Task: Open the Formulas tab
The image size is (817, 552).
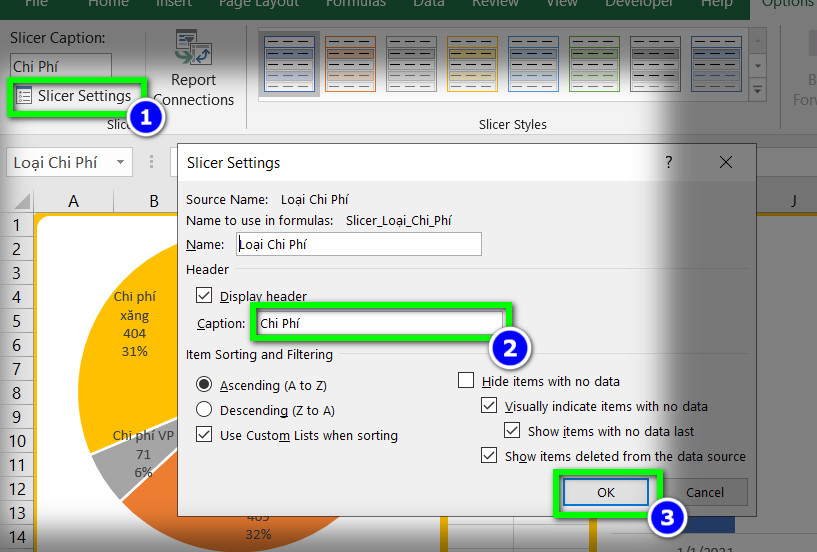Action: [356, 4]
